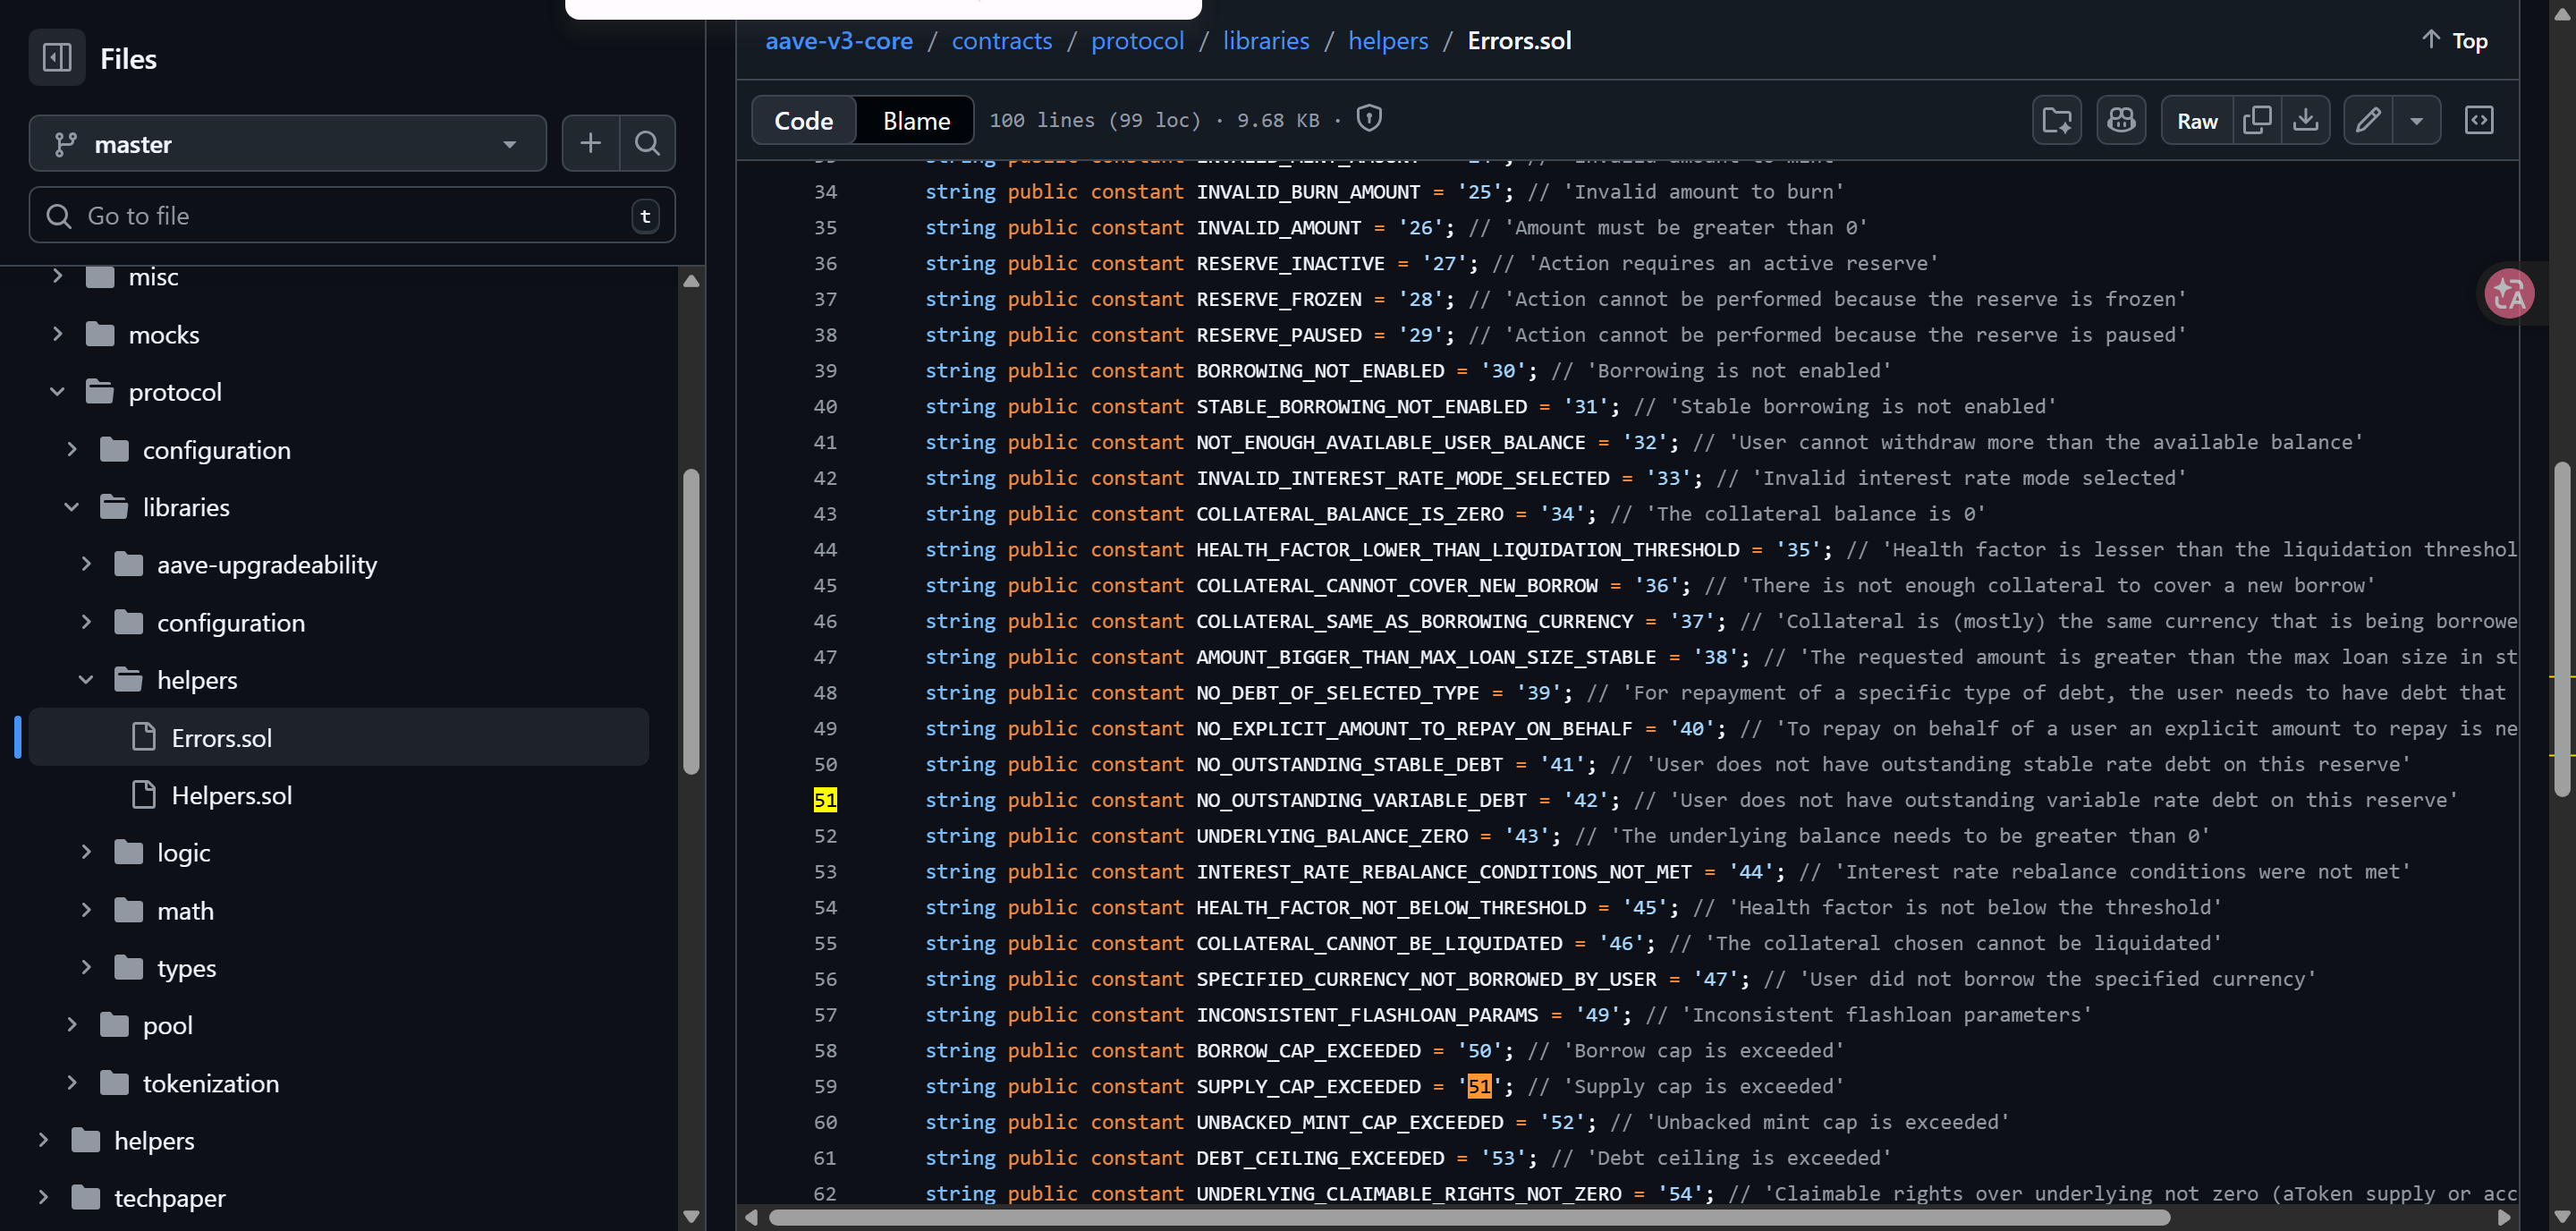The height and width of the screenshot is (1231, 2576).
Task: Open edit options dropdown arrow
Action: (x=2416, y=121)
